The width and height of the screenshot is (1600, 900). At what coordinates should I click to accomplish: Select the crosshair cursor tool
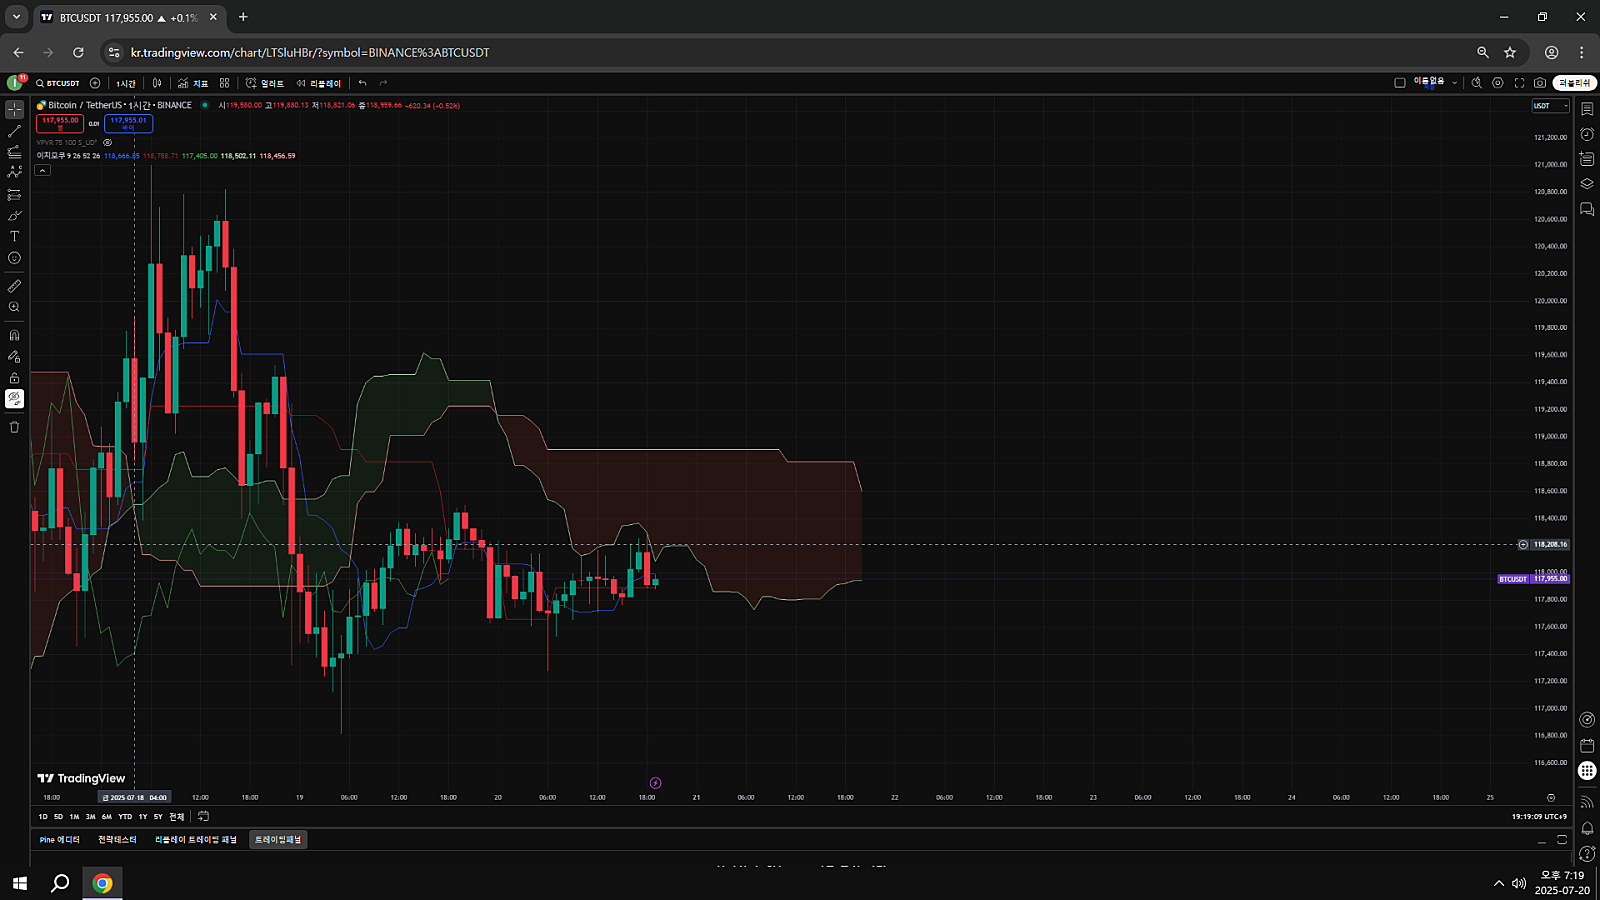coord(14,109)
